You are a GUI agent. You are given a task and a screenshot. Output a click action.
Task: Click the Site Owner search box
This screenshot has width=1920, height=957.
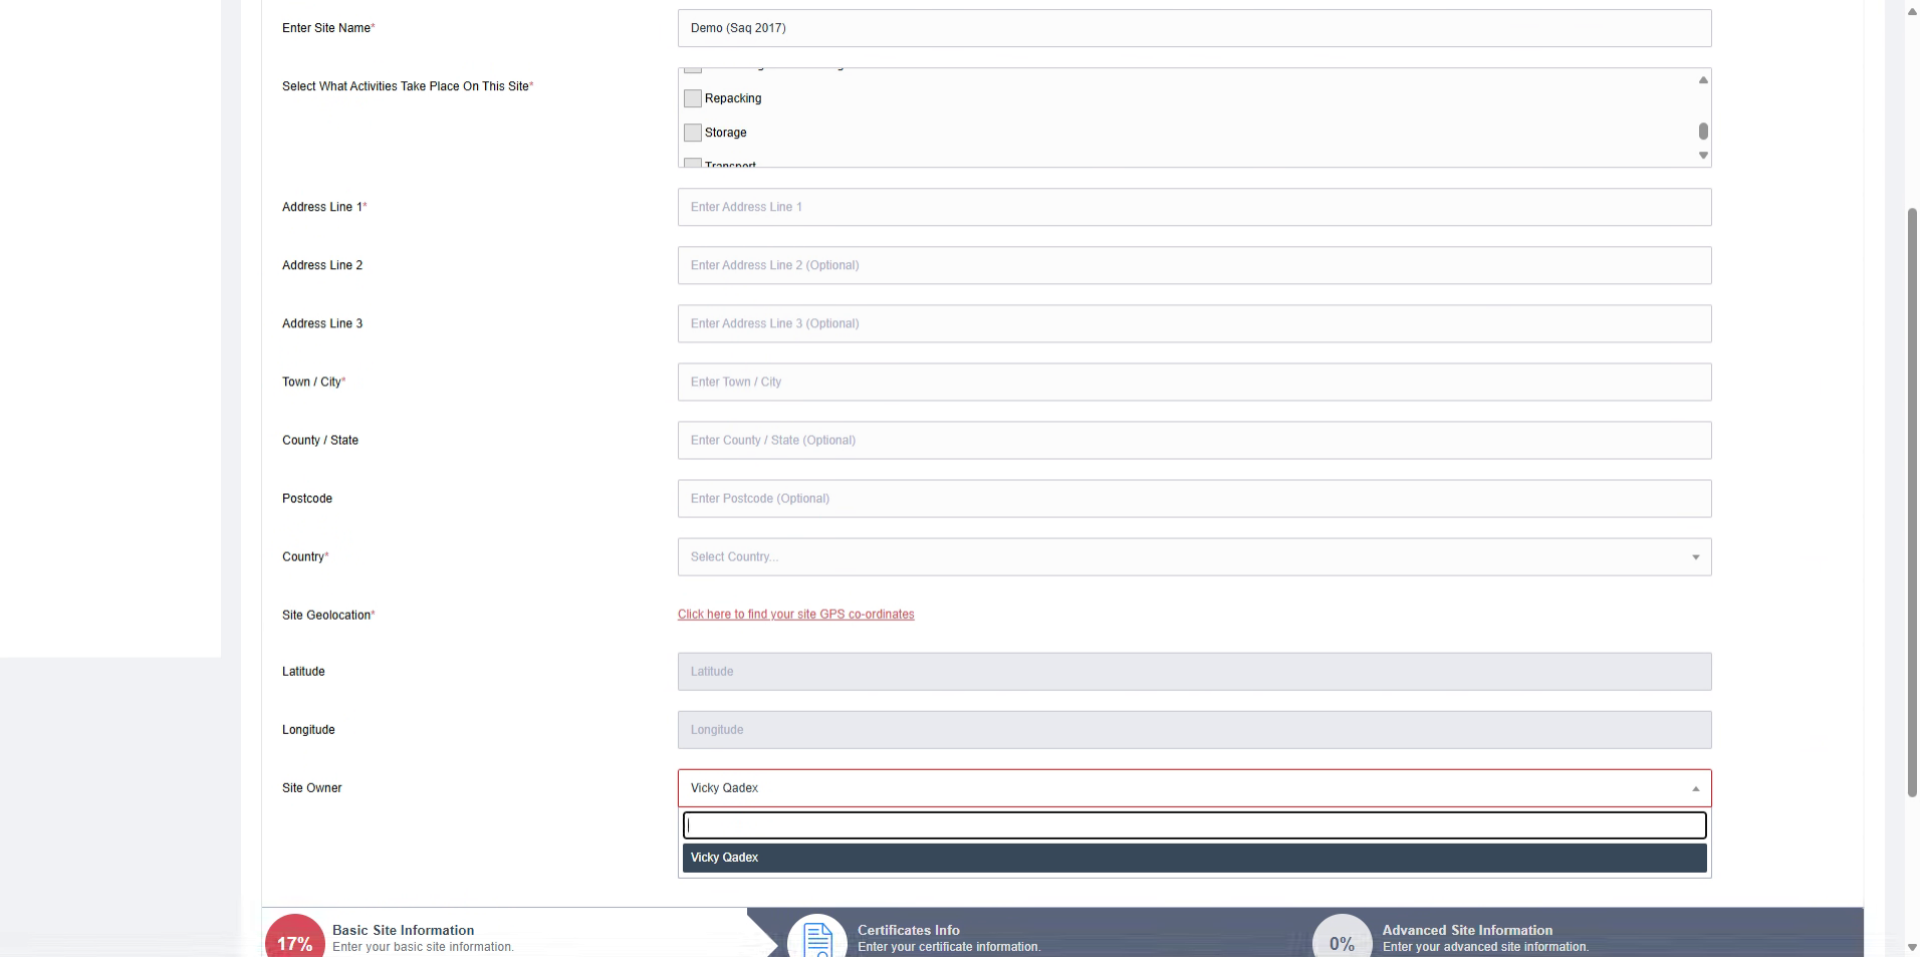click(1194, 825)
